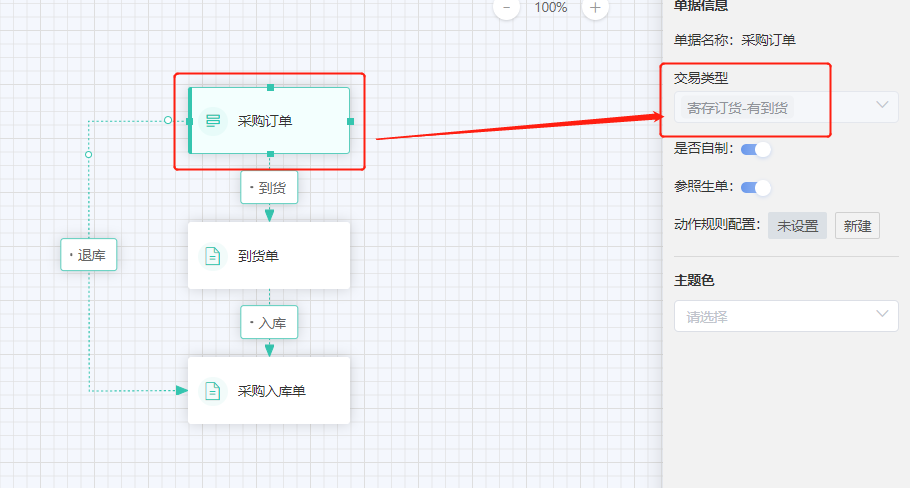Select the 退库 edge label
This screenshot has height=488, width=910.
point(89,255)
